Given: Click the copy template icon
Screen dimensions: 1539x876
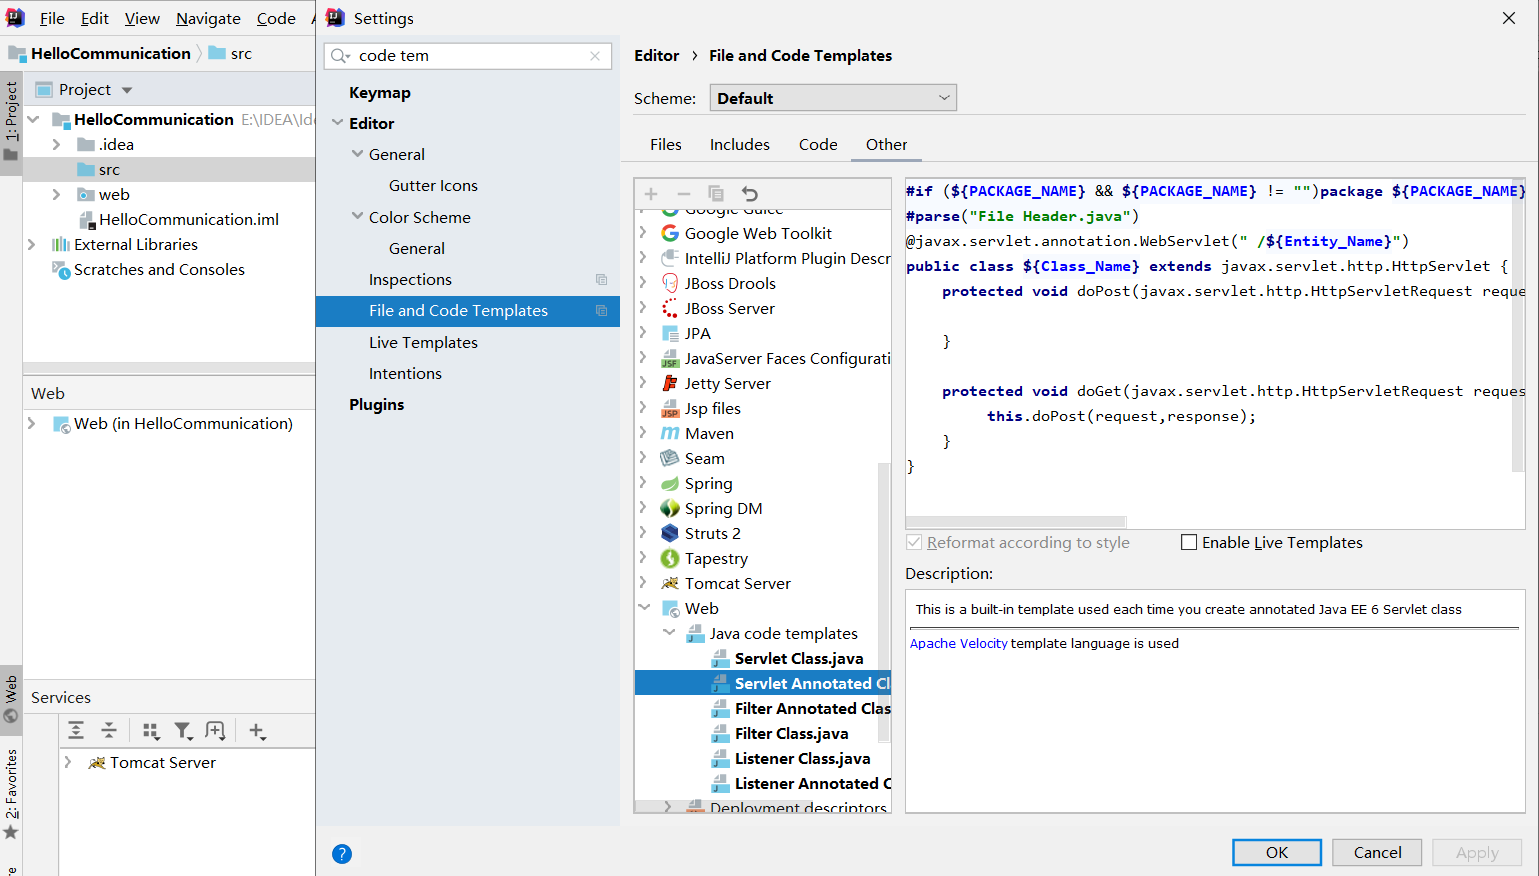Looking at the screenshot, I should tap(716, 194).
